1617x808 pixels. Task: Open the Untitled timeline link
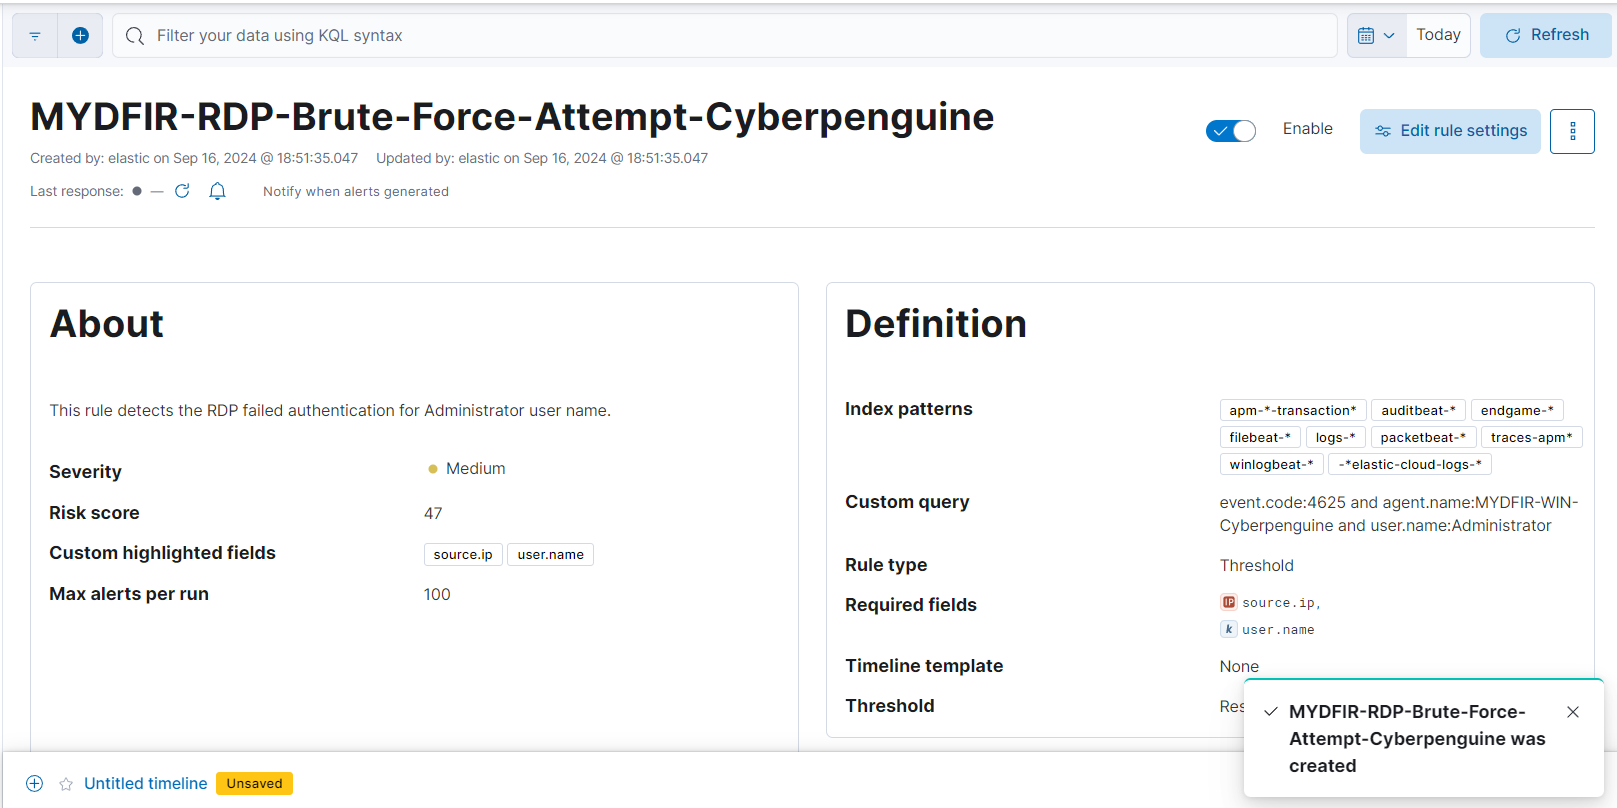(x=145, y=784)
